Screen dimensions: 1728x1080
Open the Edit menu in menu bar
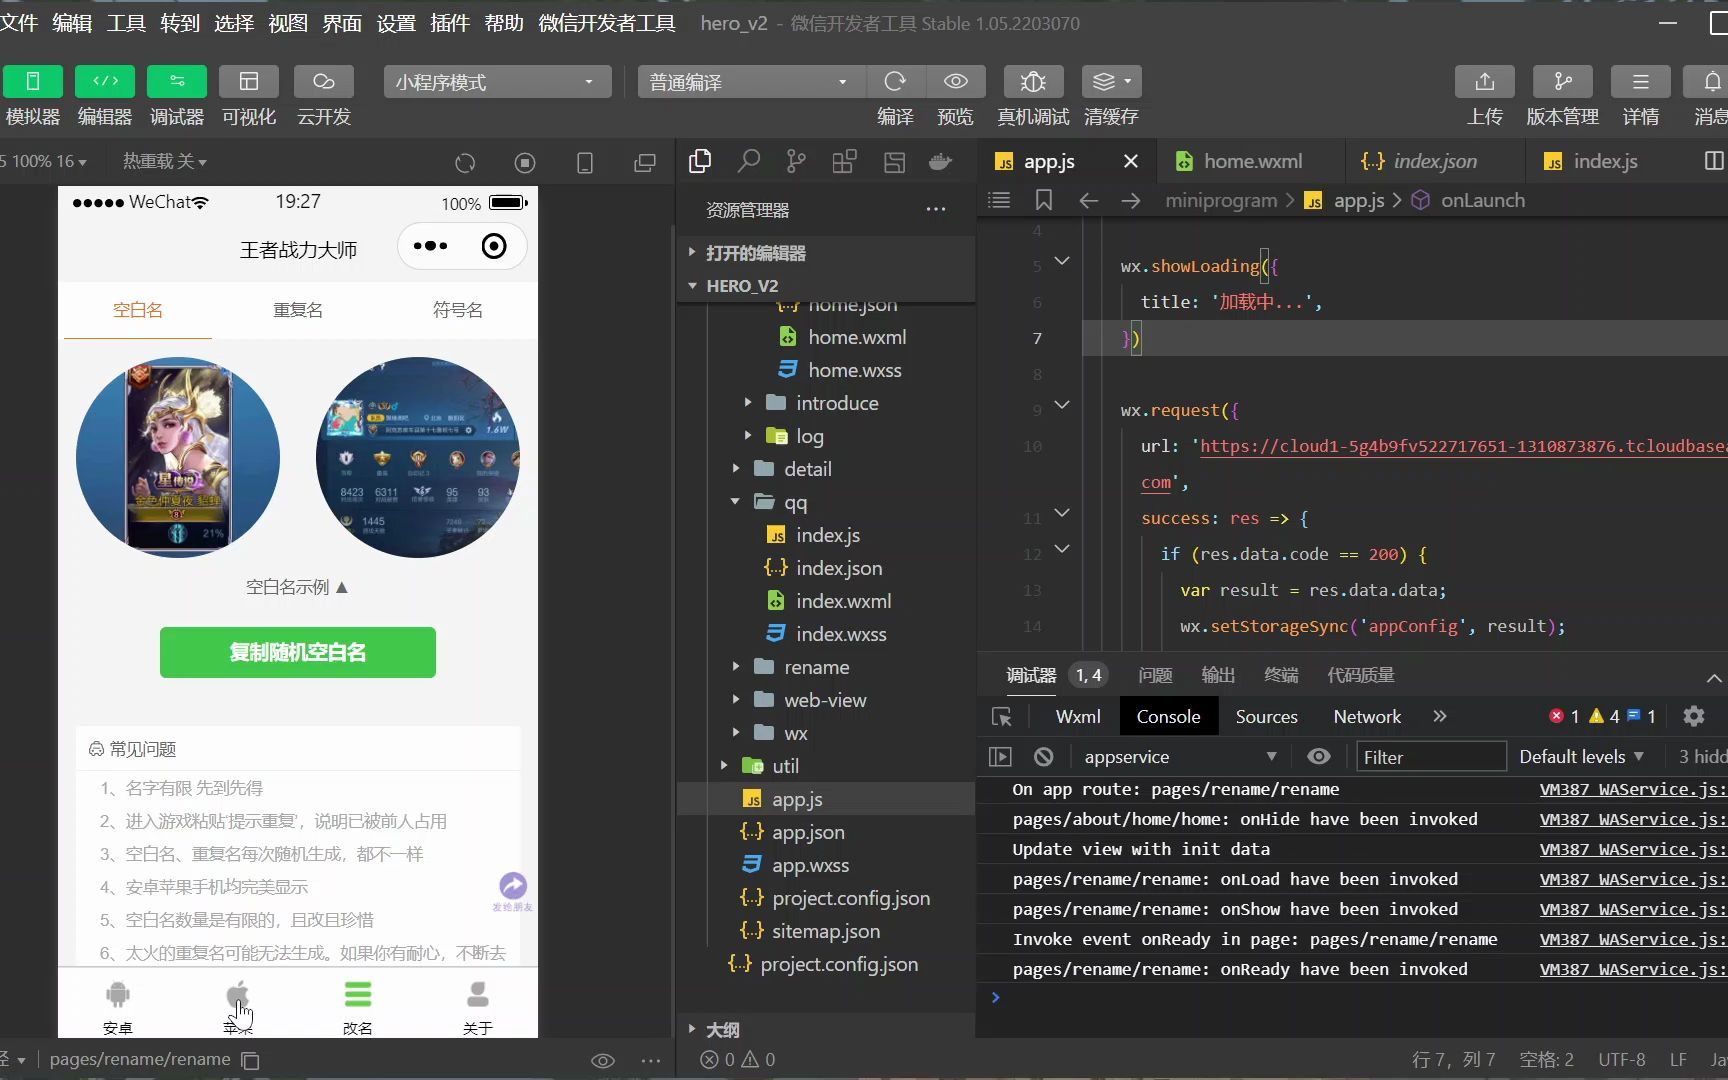[72, 23]
